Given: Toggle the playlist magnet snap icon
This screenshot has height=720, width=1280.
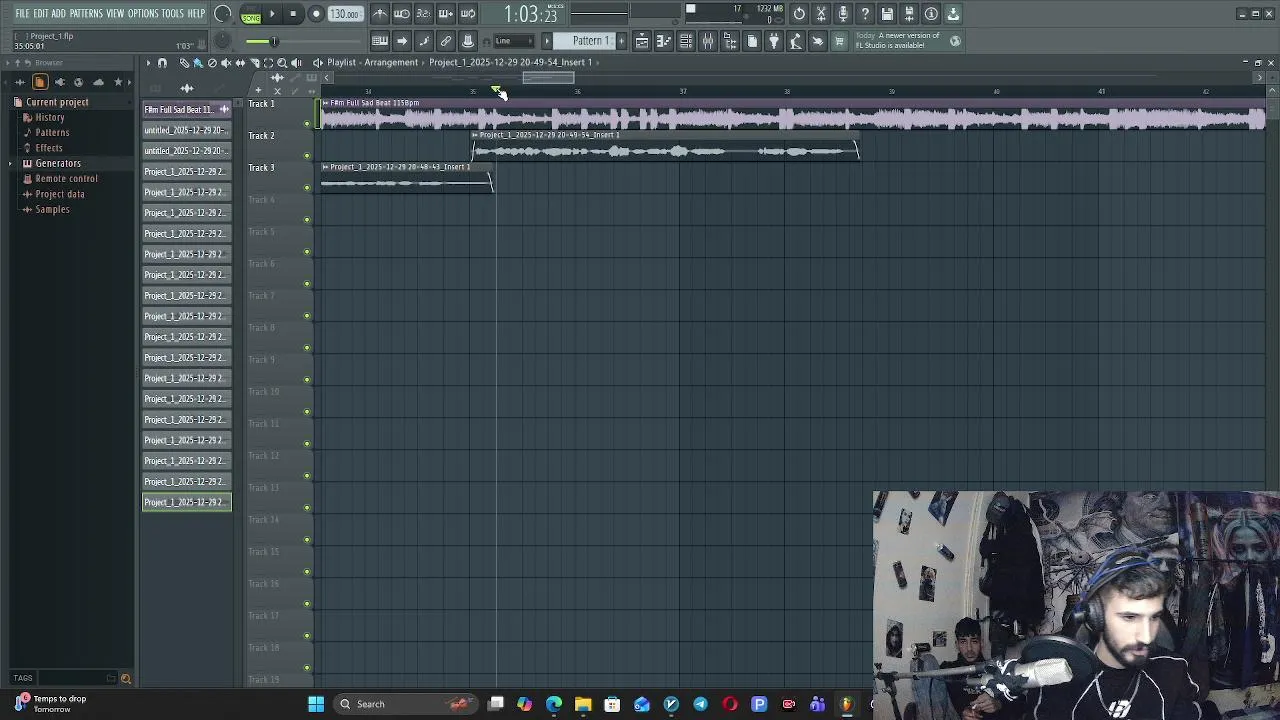Looking at the screenshot, I should tap(162, 63).
